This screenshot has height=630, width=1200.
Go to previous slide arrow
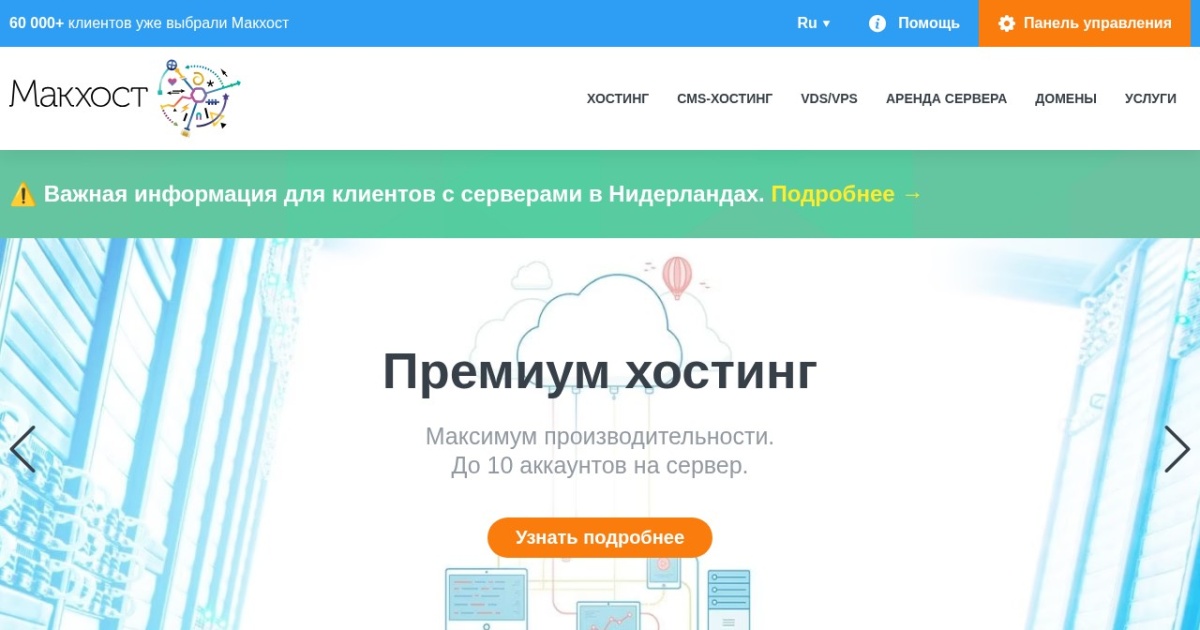(23, 449)
